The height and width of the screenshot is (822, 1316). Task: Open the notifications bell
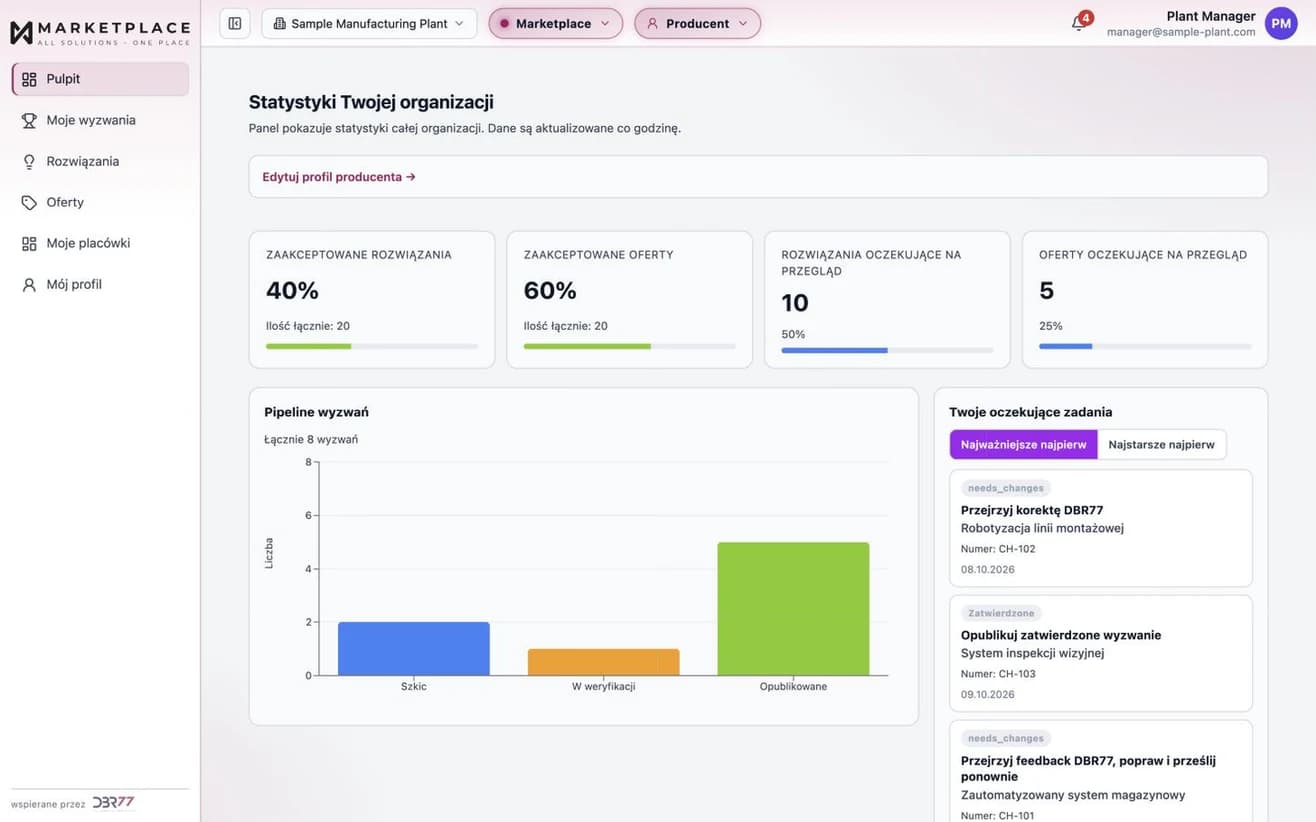click(1078, 23)
